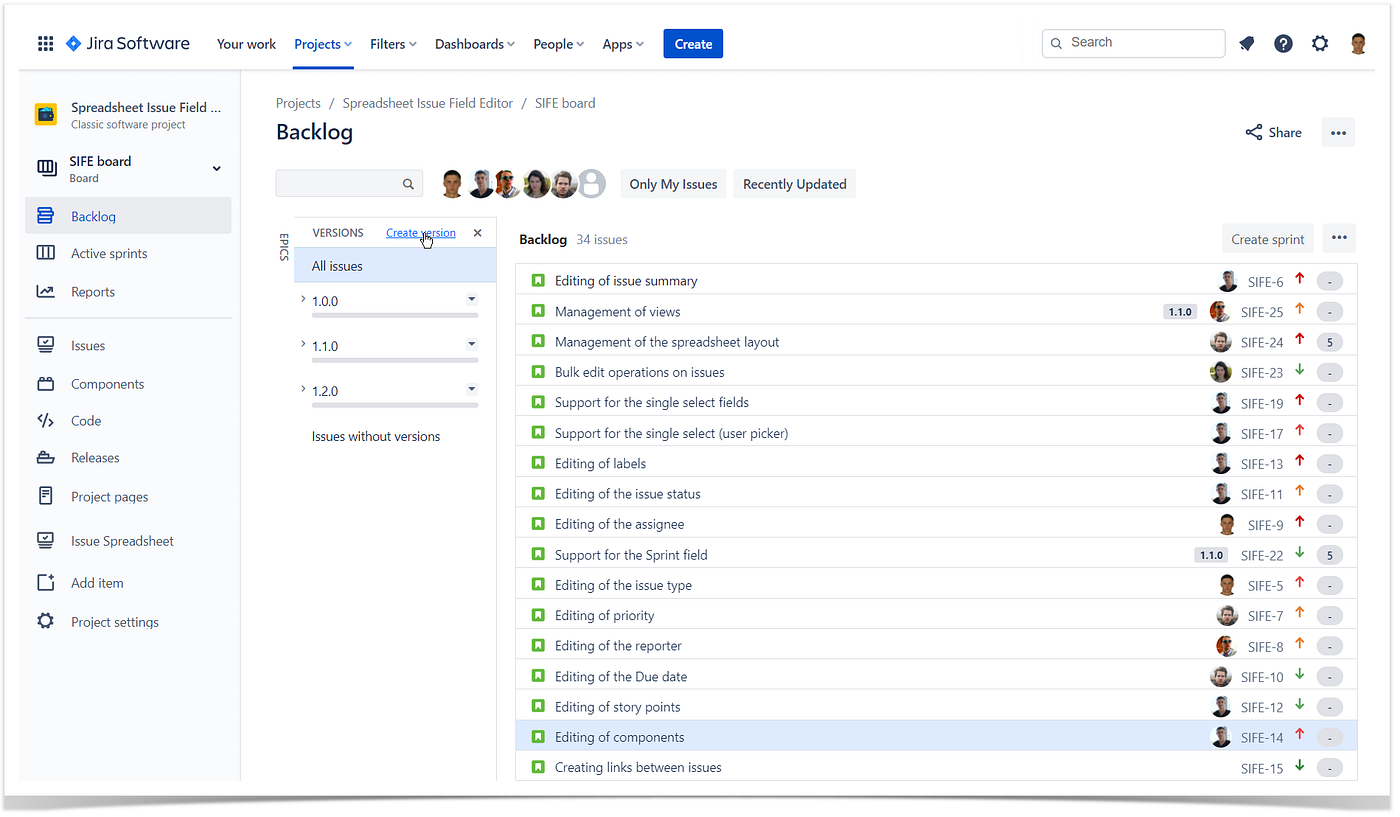Select Backlog in the sidebar

128,216
